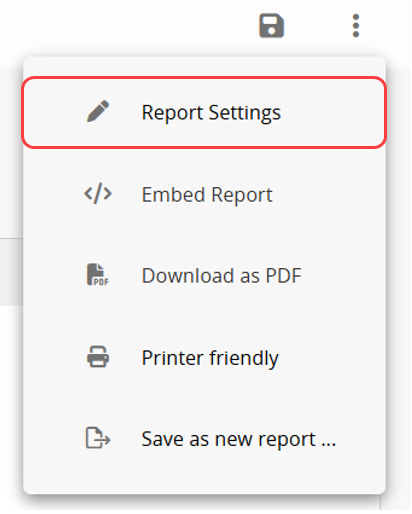The image size is (412, 514).
Task: Click the red-outlined Report Settings row
Action: (204, 112)
